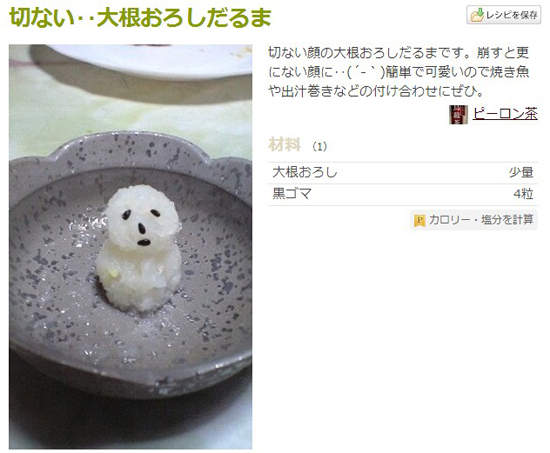Click the 4粒 amount value
The width and height of the screenshot is (550, 453).
523,193
